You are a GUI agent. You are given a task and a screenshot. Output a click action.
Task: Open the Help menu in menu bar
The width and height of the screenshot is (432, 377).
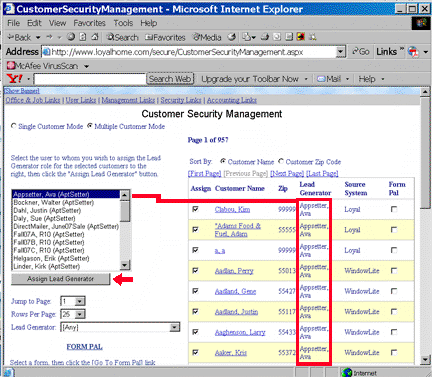coord(148,23)
